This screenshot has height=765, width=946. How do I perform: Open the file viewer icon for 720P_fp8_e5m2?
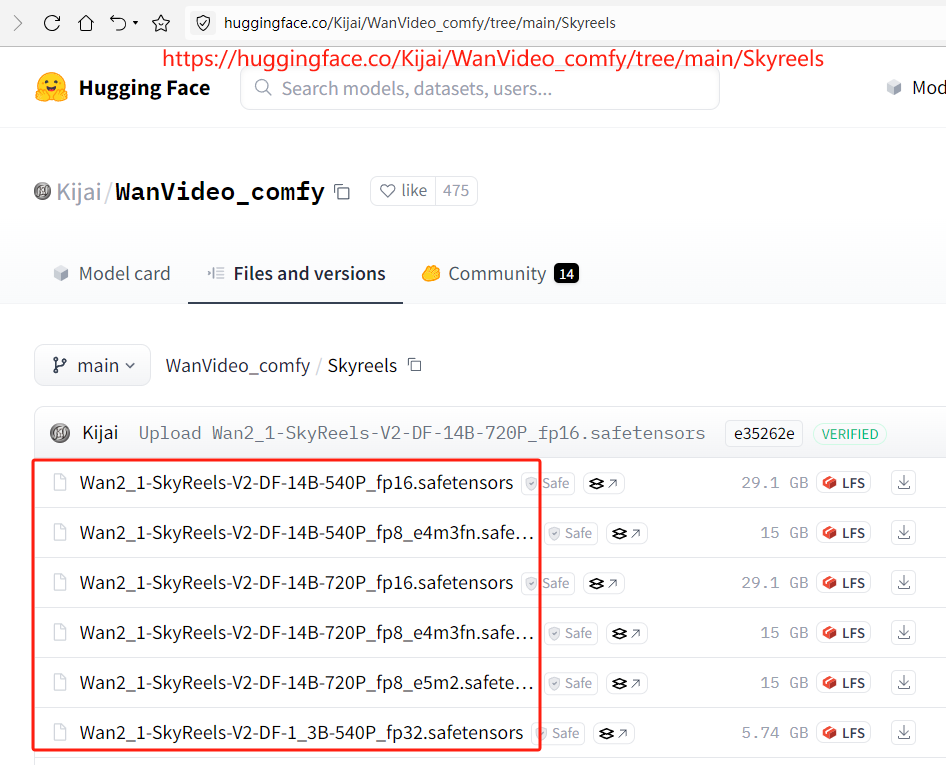(626, 684)
